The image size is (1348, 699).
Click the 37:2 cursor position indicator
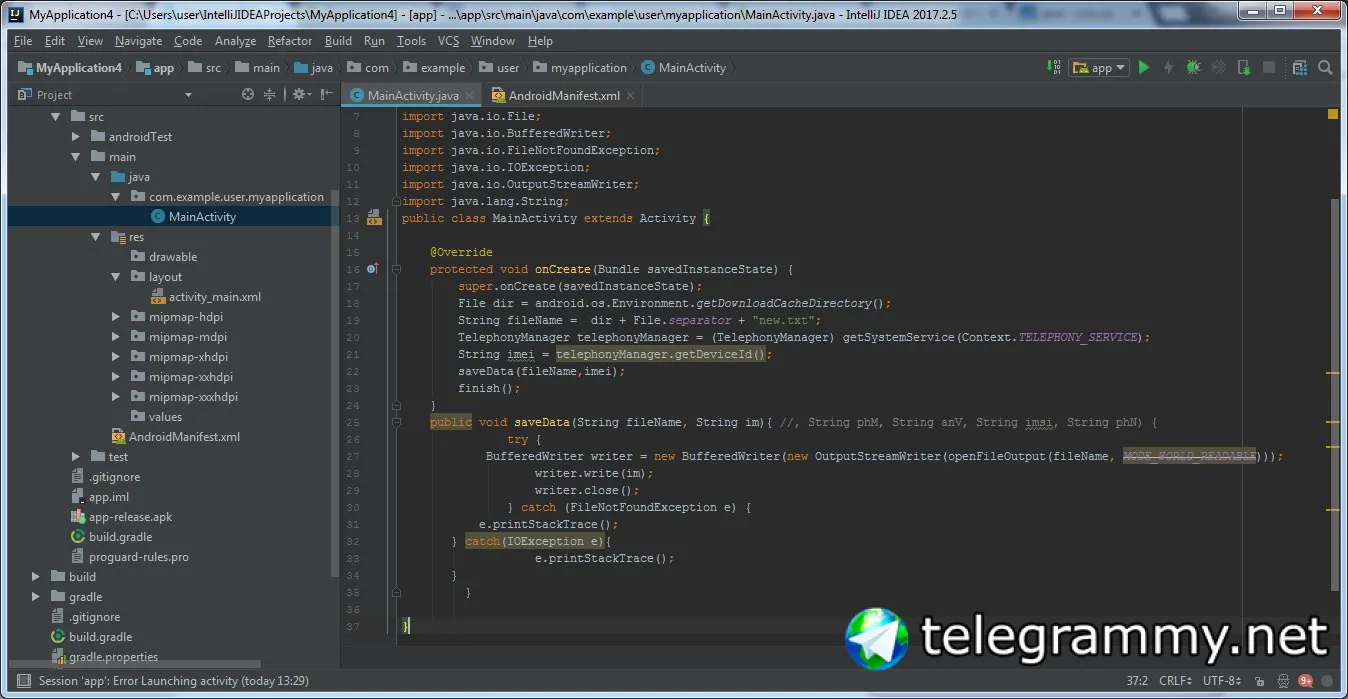tap(1137, 681)
